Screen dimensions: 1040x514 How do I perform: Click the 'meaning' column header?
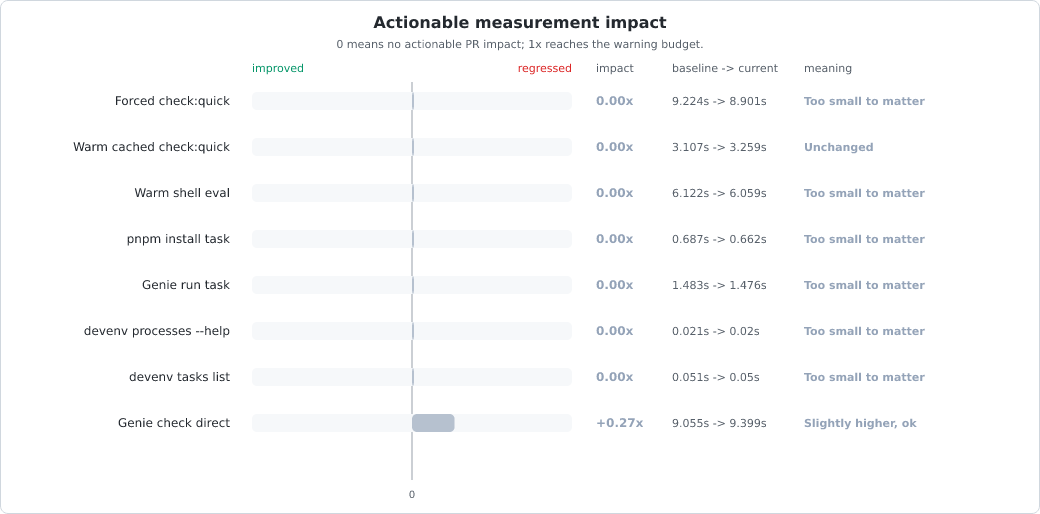pos(828,68)
